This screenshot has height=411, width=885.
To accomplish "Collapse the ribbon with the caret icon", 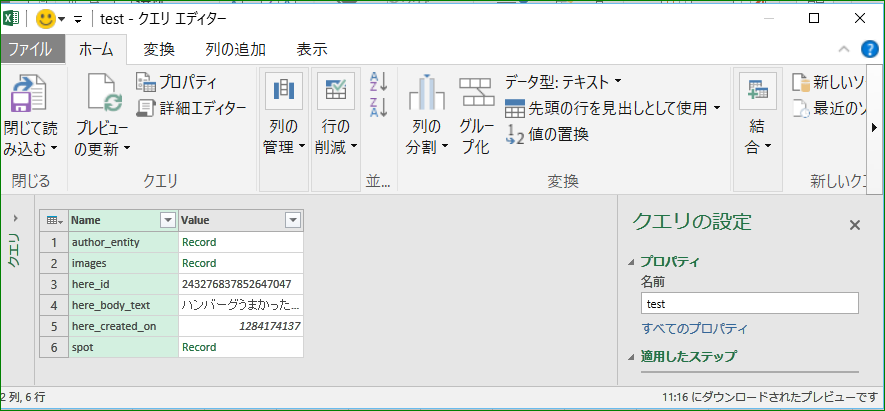I will click(844, 50).
